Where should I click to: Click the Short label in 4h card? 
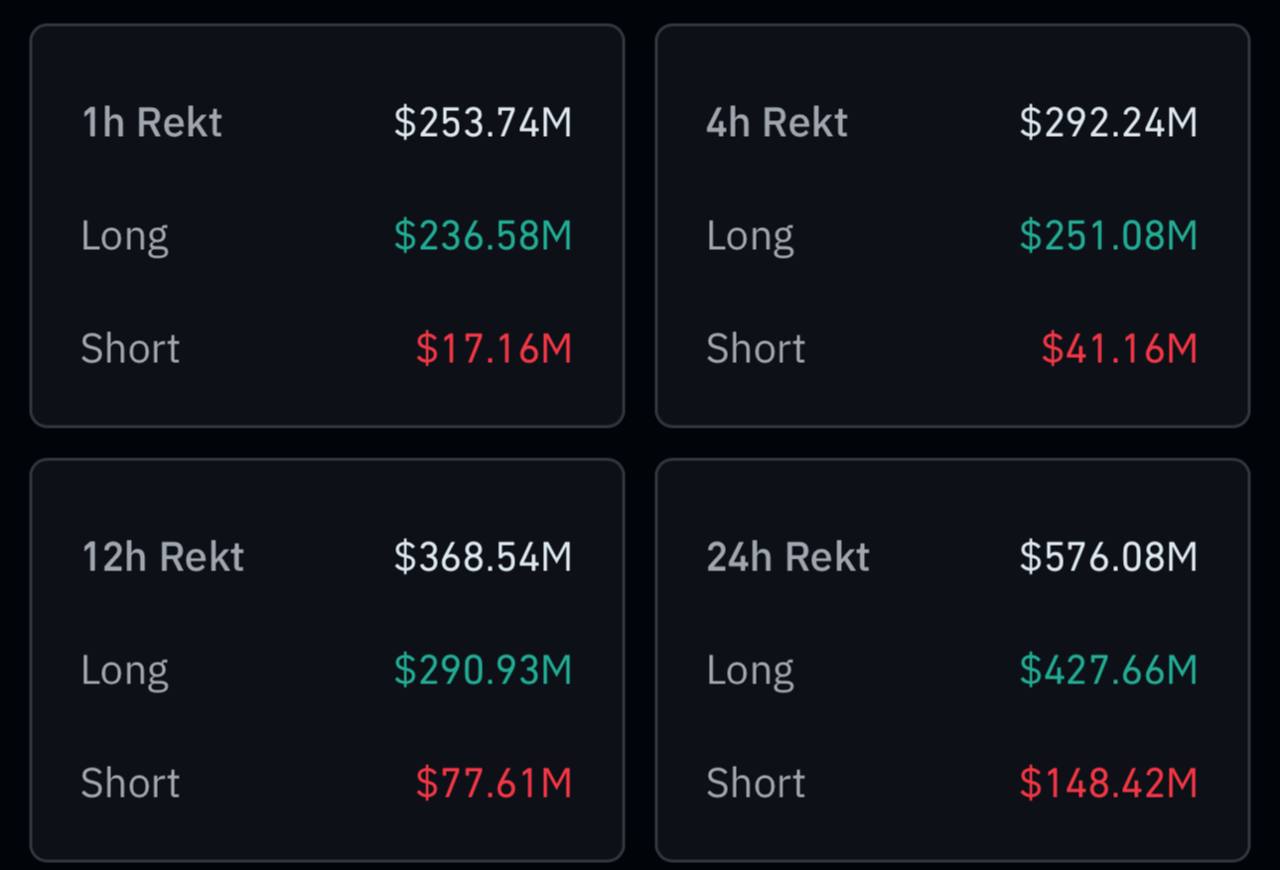[756, 349]
